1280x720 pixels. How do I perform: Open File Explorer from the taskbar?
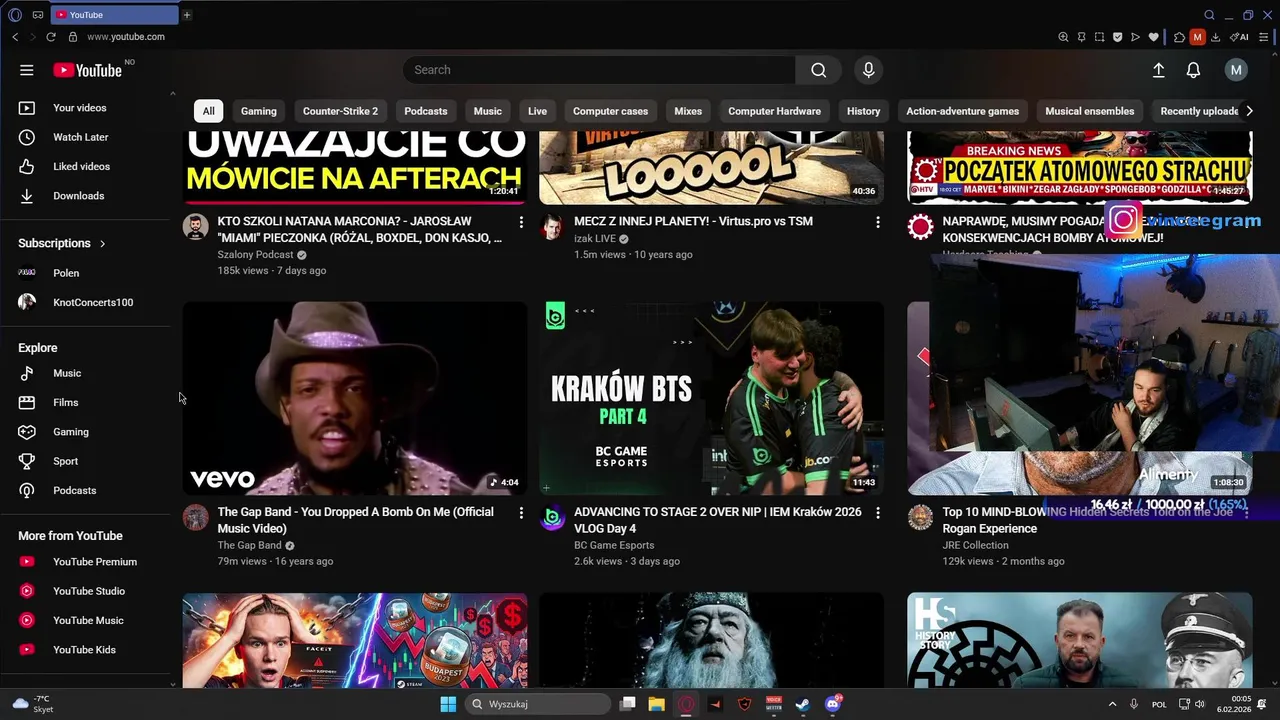(657, 704)
